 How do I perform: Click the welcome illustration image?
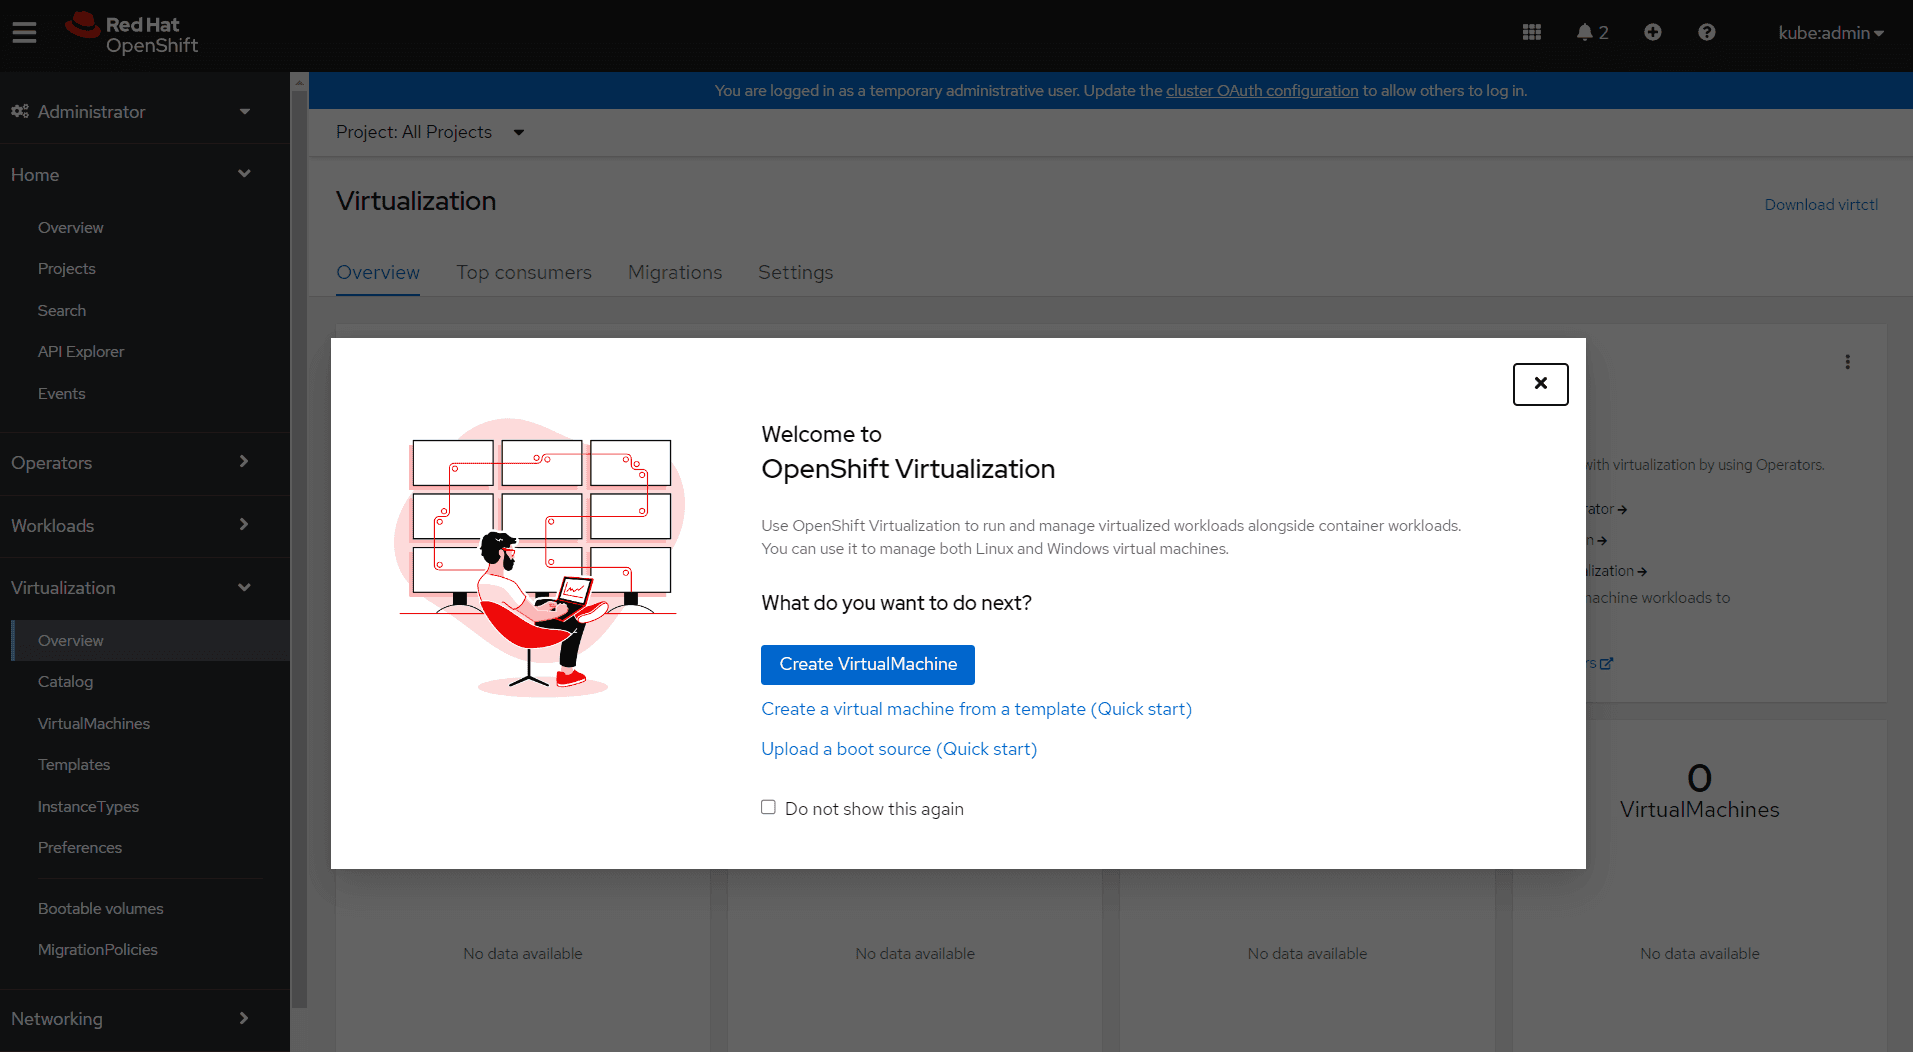pyautogui.click(x=540, y=557)
